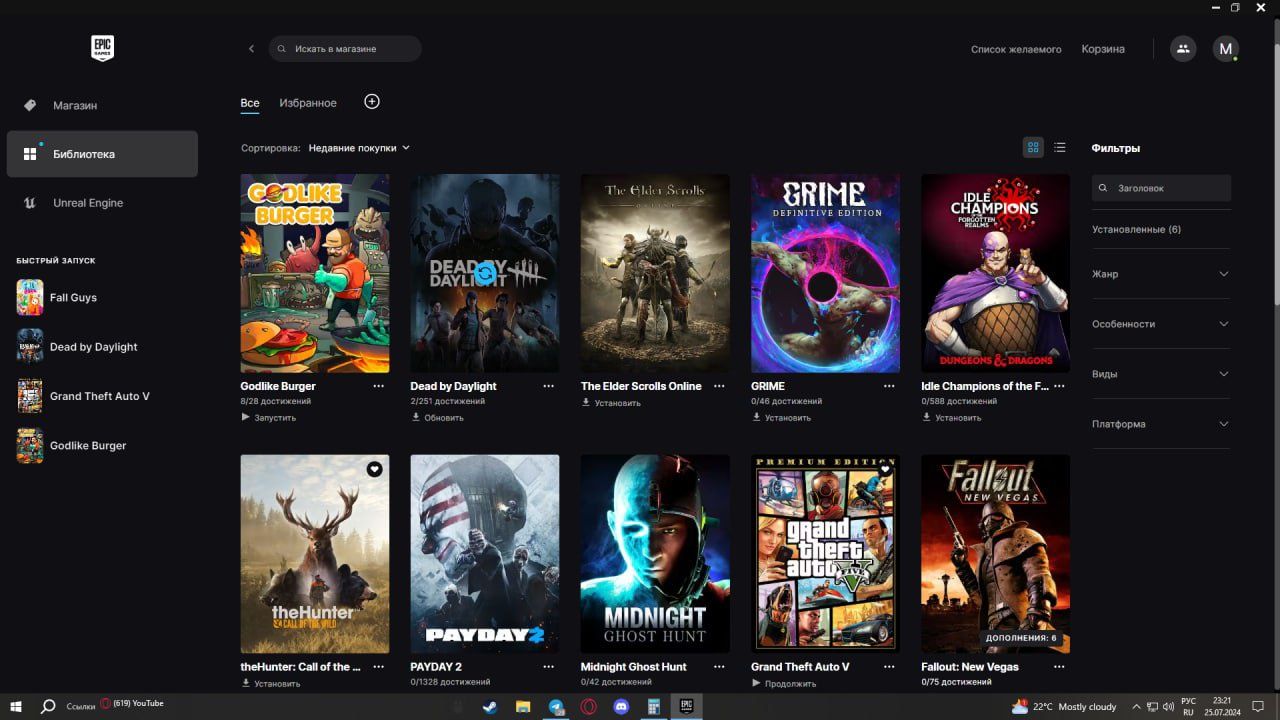This screenshot has height=720, width=1280.
Task: Open Midnight Ghost Hunt options menu
Action: tap(719, 667)
